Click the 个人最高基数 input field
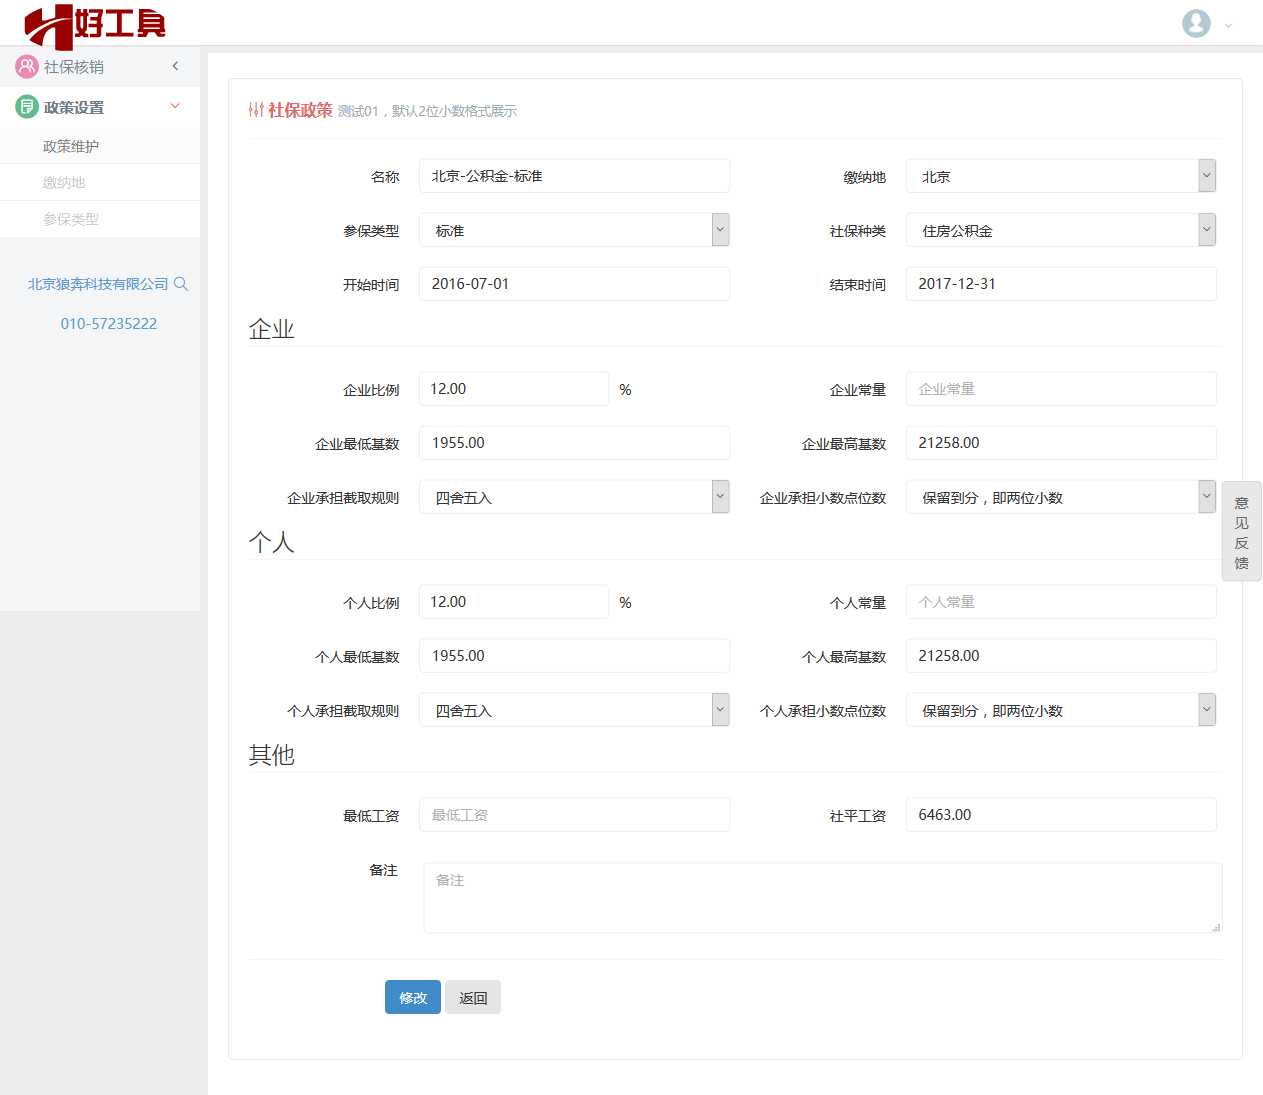Image resolution: width=1263 pixels, height=1095 pixels. [x=1061, y=656]
